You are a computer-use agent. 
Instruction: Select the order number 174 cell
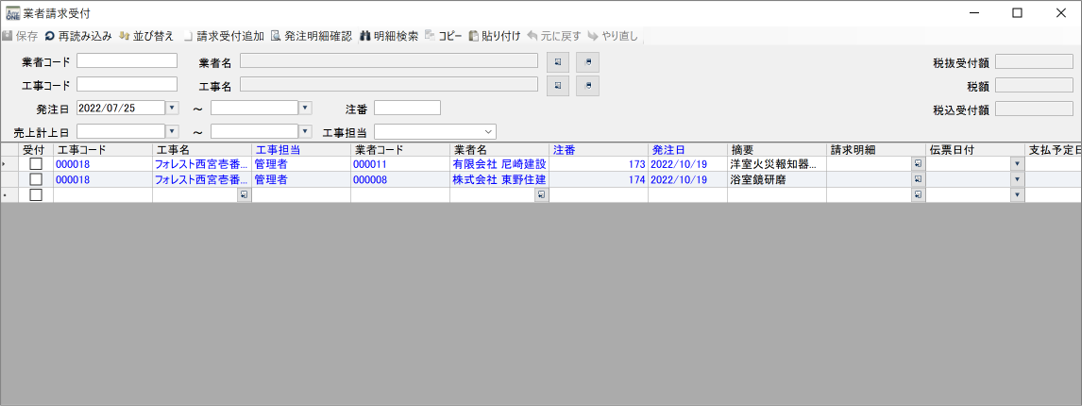pos(598,180)
